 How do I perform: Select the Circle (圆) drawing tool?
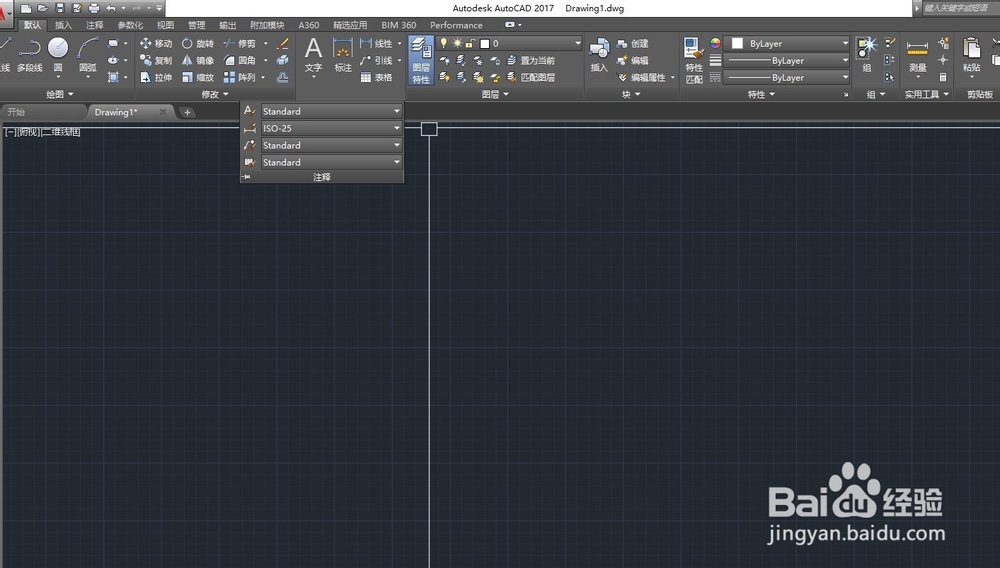coord(58,55)
